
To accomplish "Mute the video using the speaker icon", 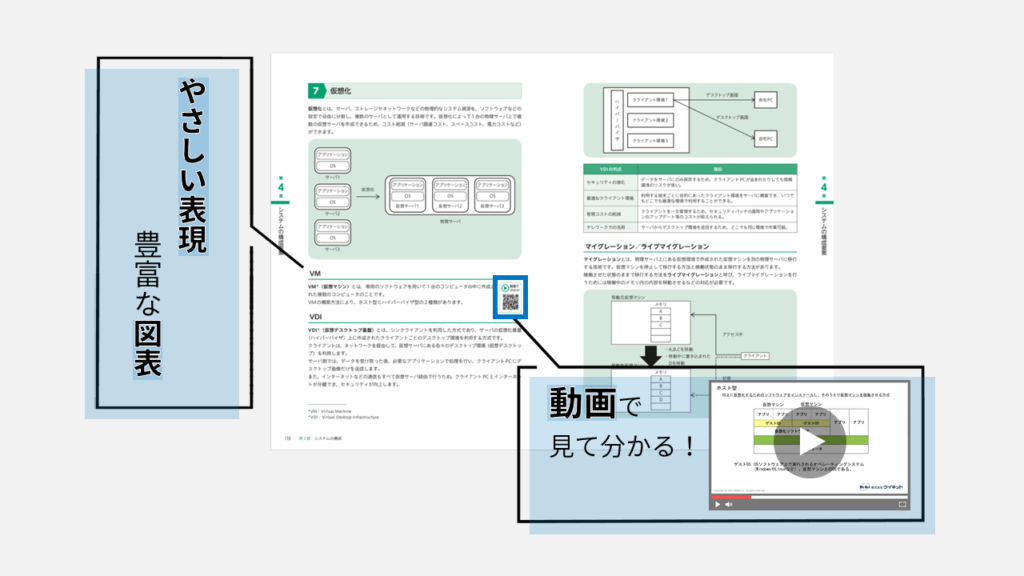I will (x=728, y=505).
